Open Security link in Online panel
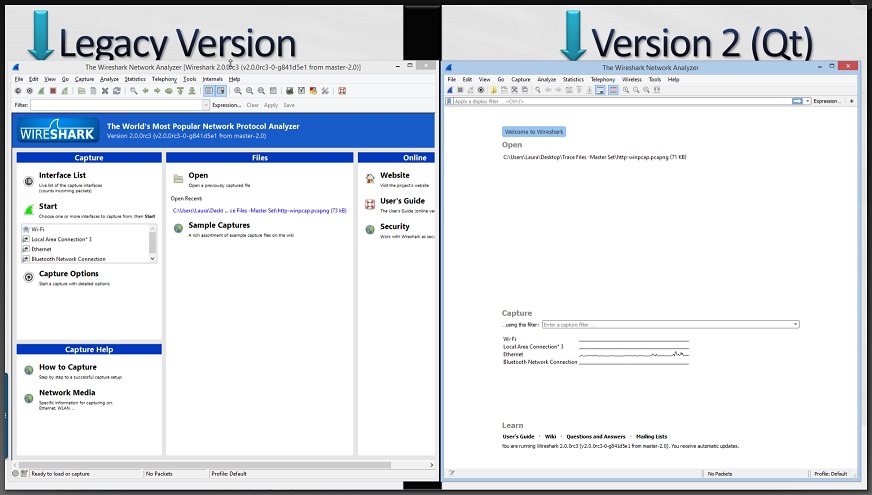Screen dimensions: 872x495 point(394,226)
